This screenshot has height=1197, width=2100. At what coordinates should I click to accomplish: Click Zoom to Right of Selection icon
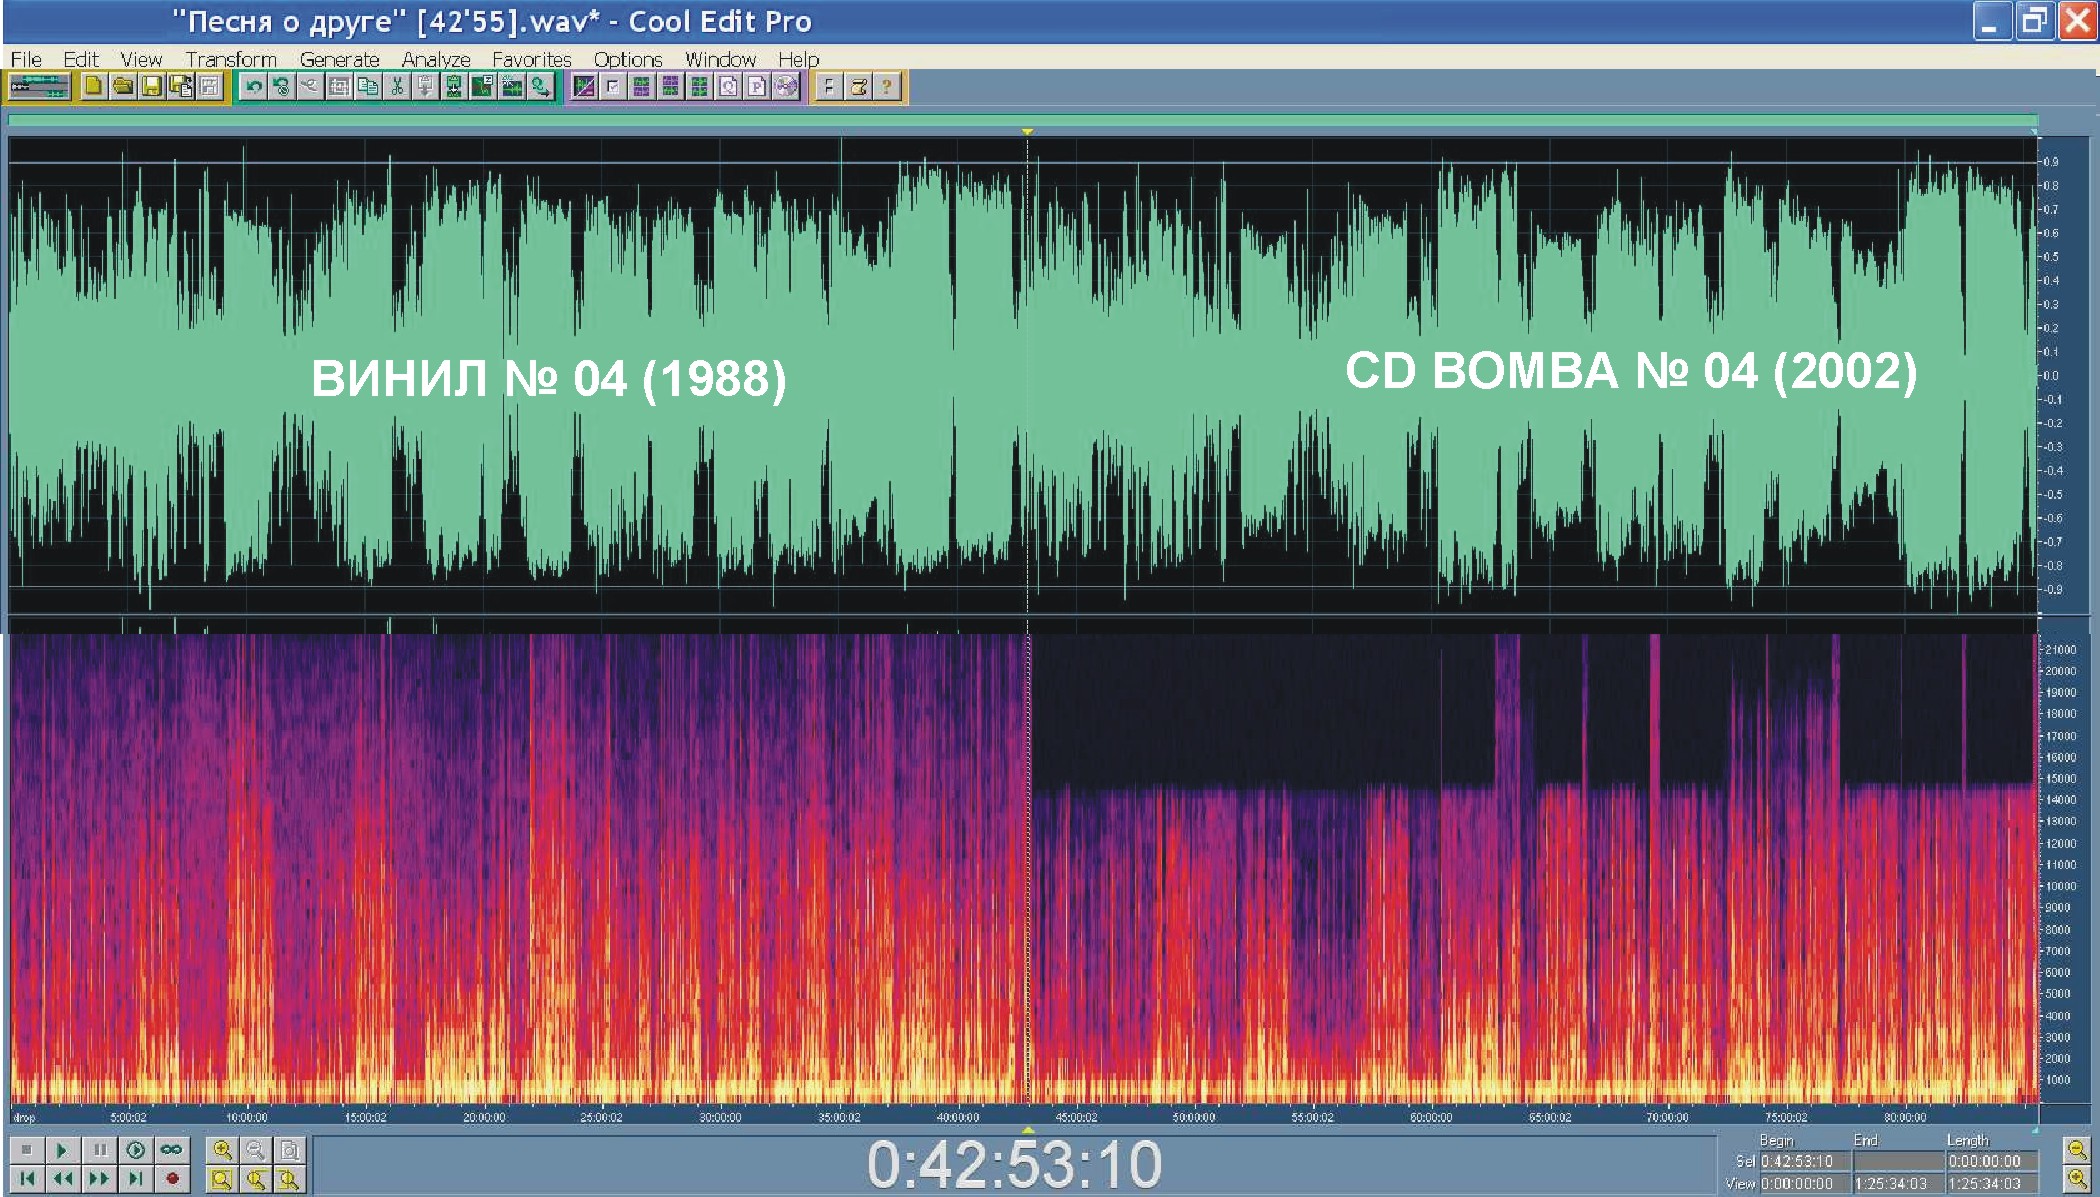[x=289, y=1179]
